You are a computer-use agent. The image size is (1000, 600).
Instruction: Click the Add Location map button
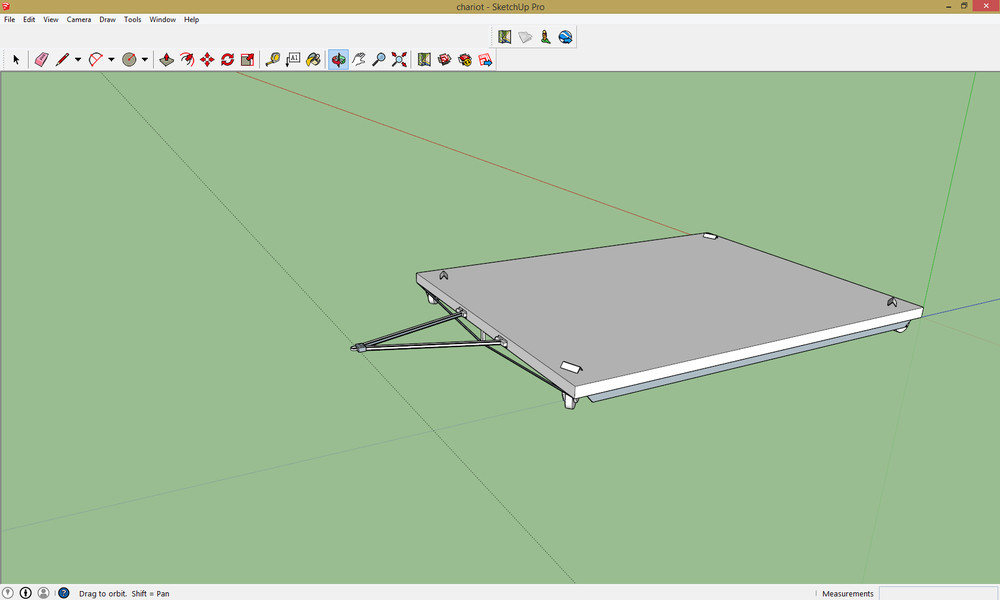tap(504, 37)
